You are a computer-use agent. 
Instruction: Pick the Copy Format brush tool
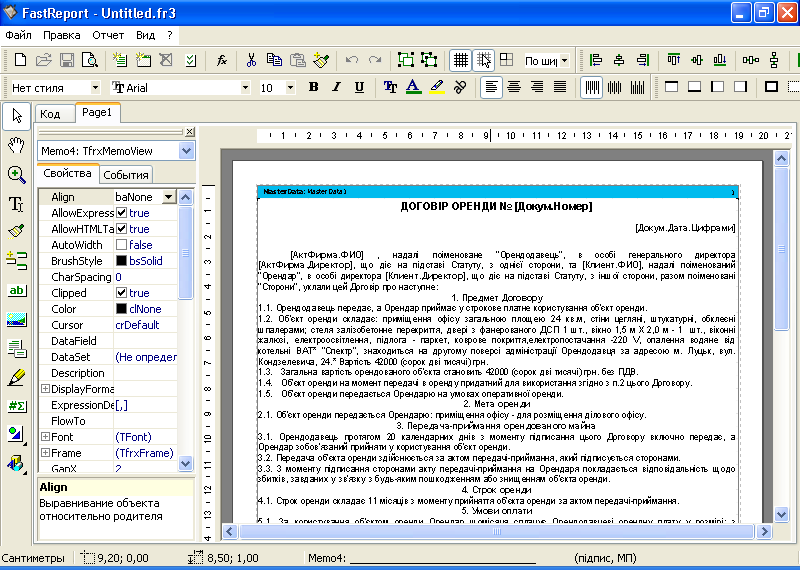16,233
